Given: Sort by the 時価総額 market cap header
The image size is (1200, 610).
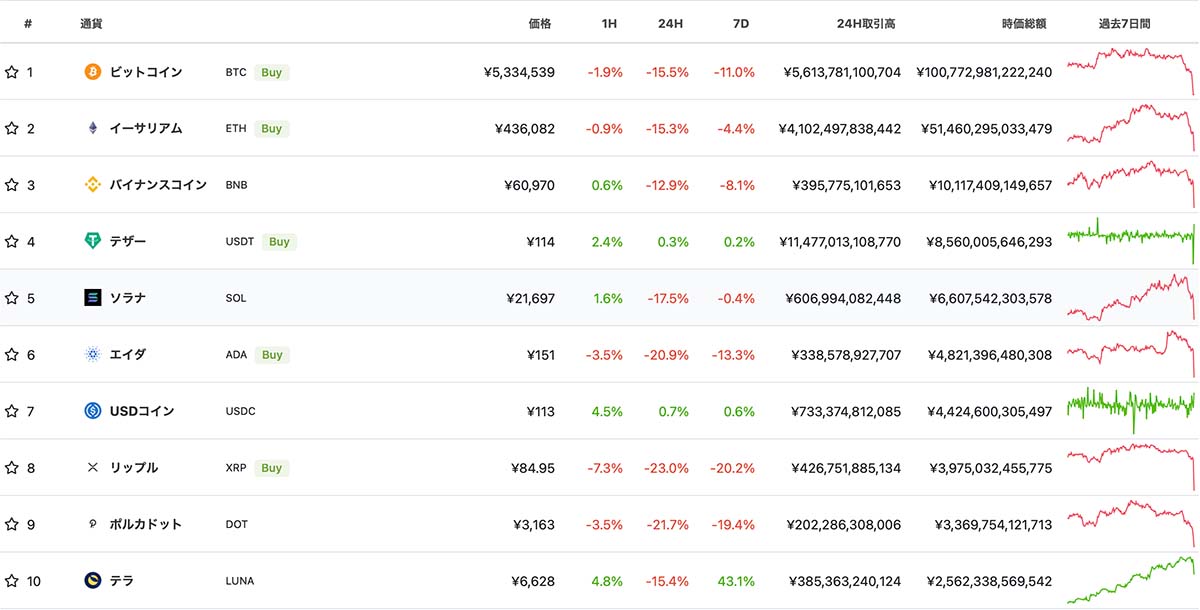Looking at the screenshot, I should click(x=1024, y=23).
